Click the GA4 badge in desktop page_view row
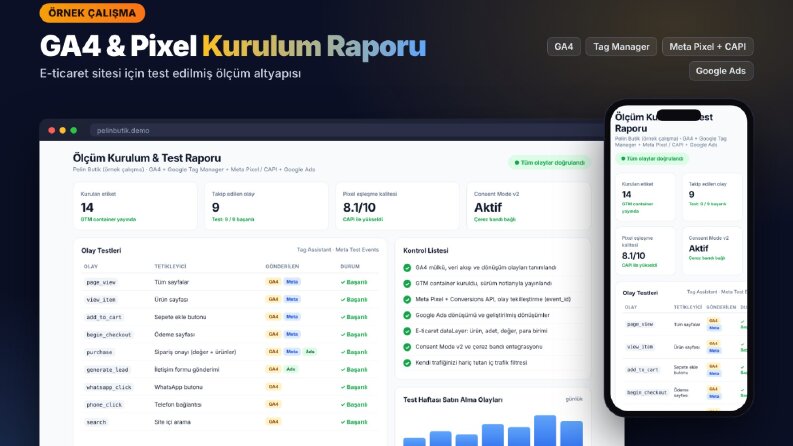 (x=274, y=282)
